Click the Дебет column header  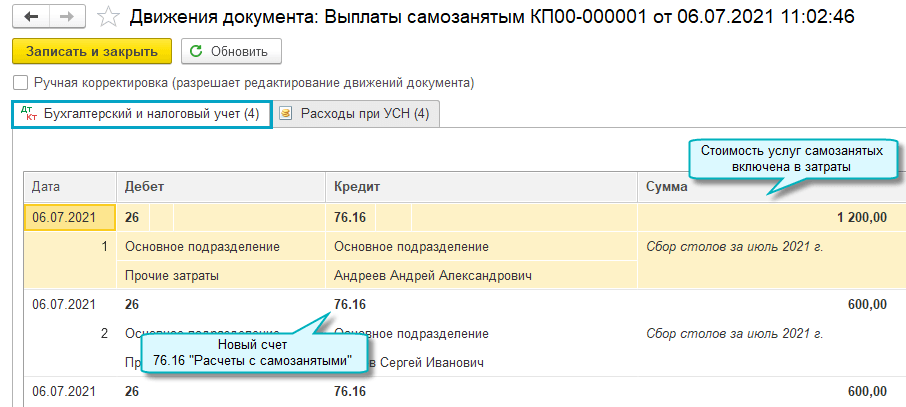pyautogui.click(x=144, y=186)
